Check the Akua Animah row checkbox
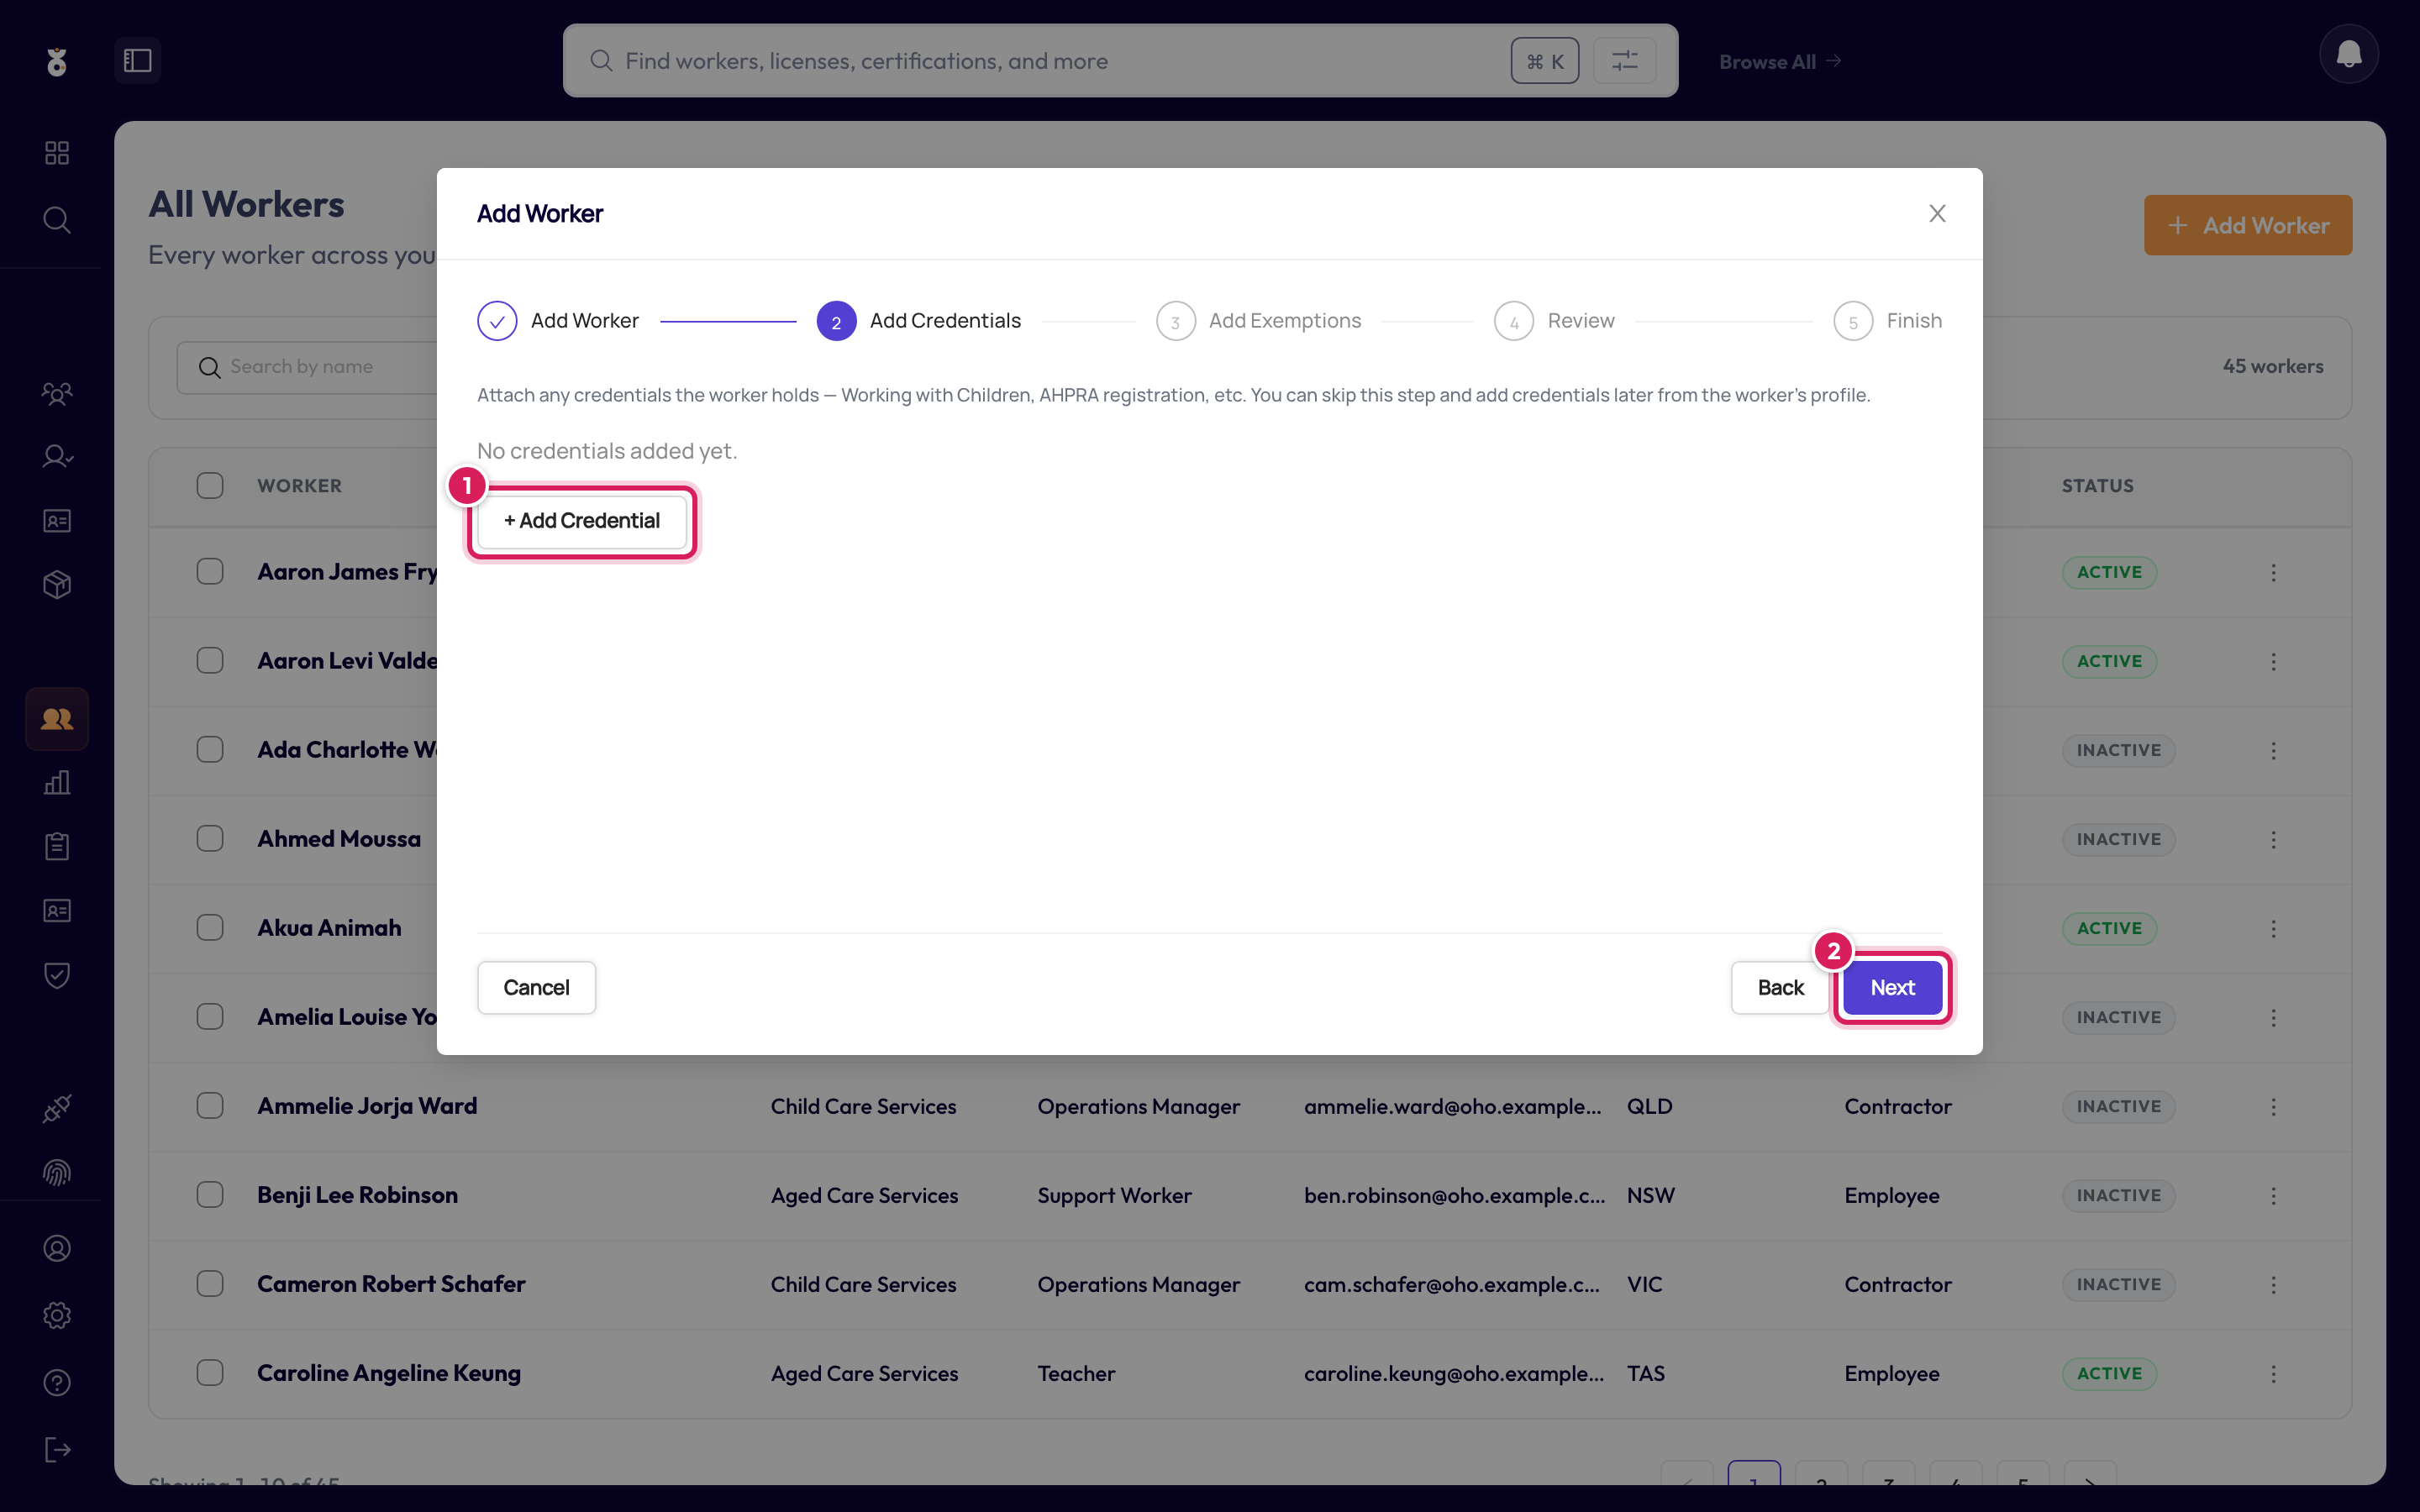2420x1512 pixels. [x=210, y=928]
